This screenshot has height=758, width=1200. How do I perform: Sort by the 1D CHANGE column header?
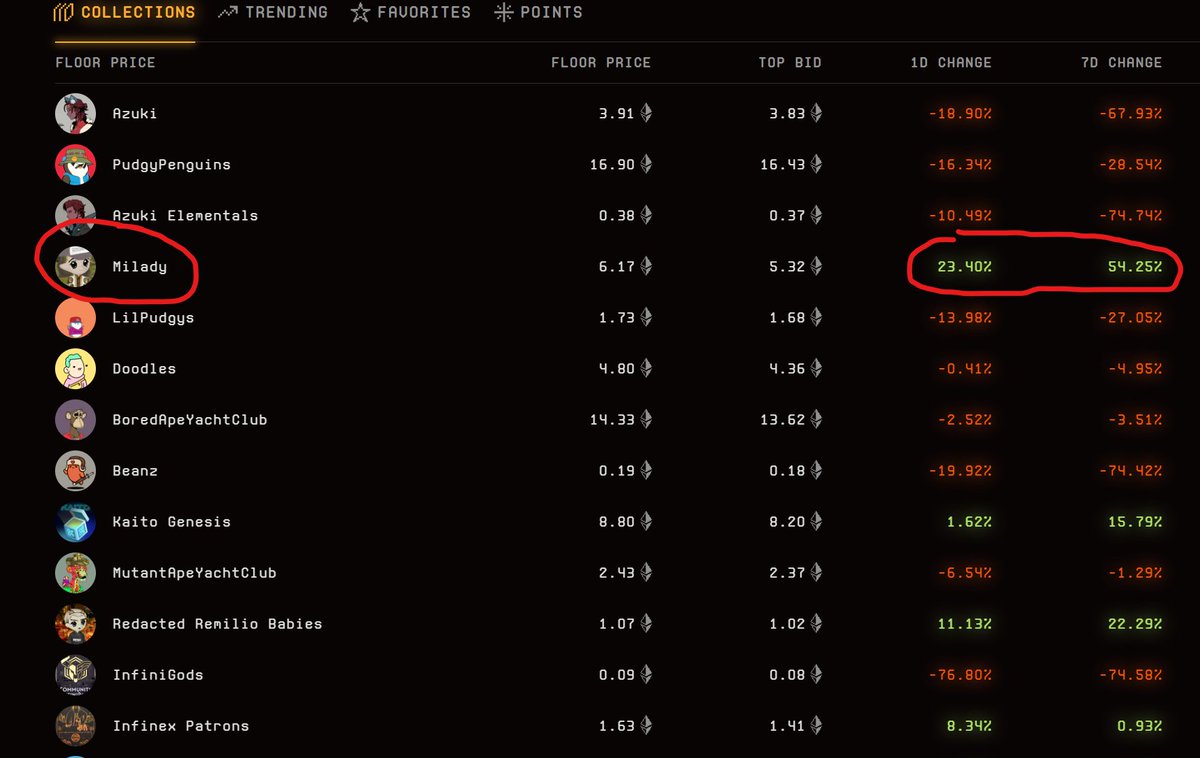[951, 62]
